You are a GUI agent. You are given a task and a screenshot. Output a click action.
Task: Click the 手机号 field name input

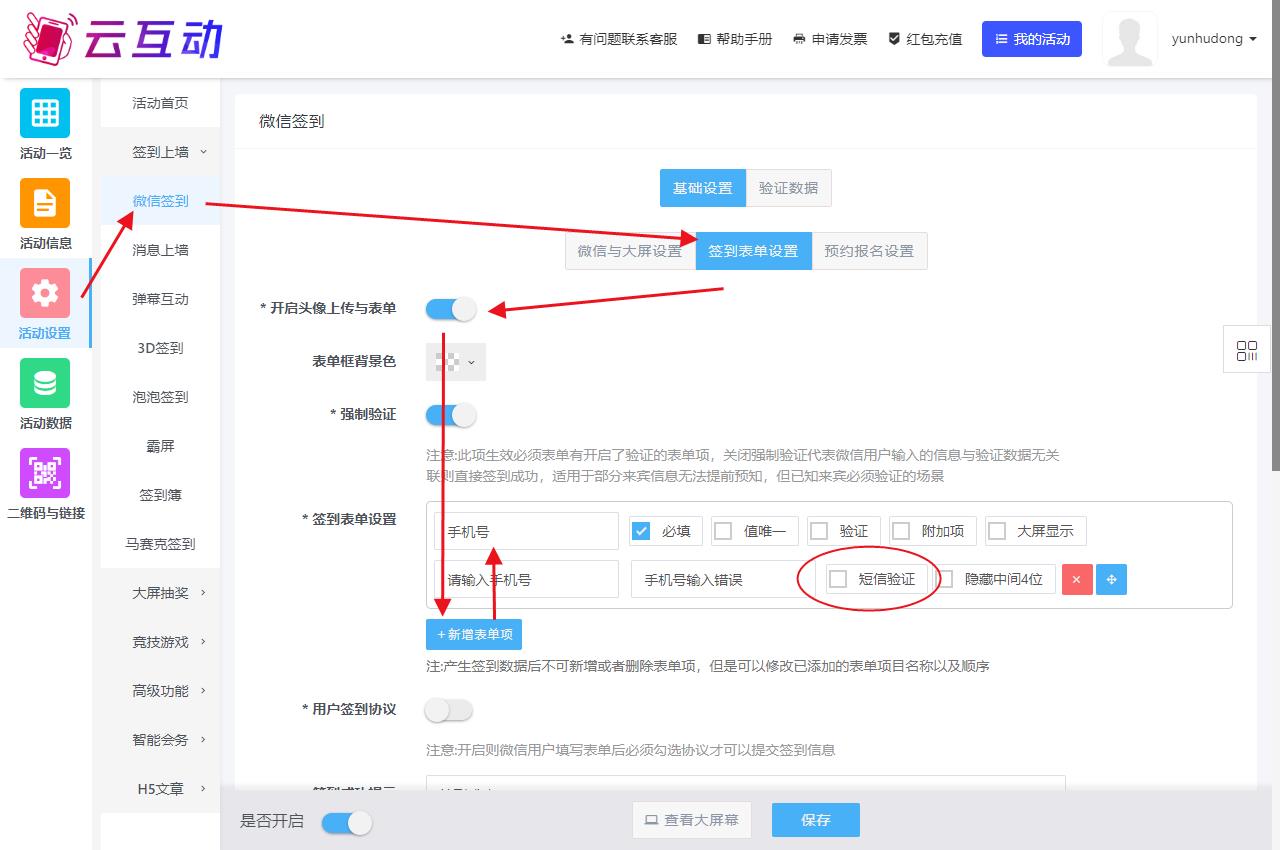[527, 531]
